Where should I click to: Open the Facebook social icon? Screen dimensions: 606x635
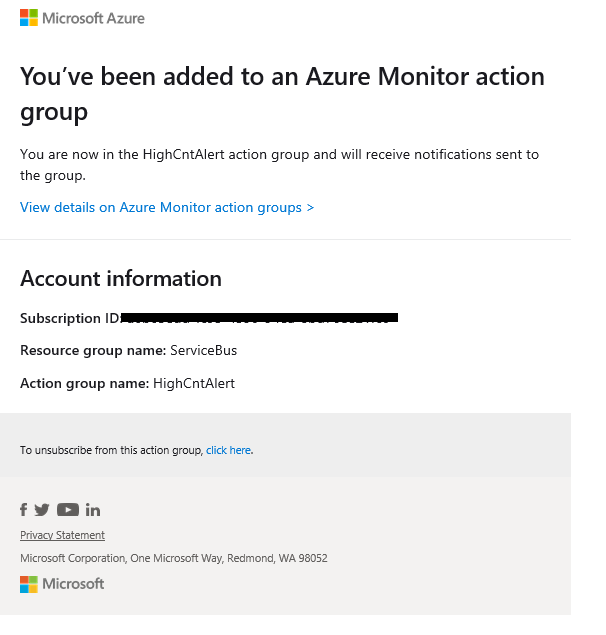(24, 509)
